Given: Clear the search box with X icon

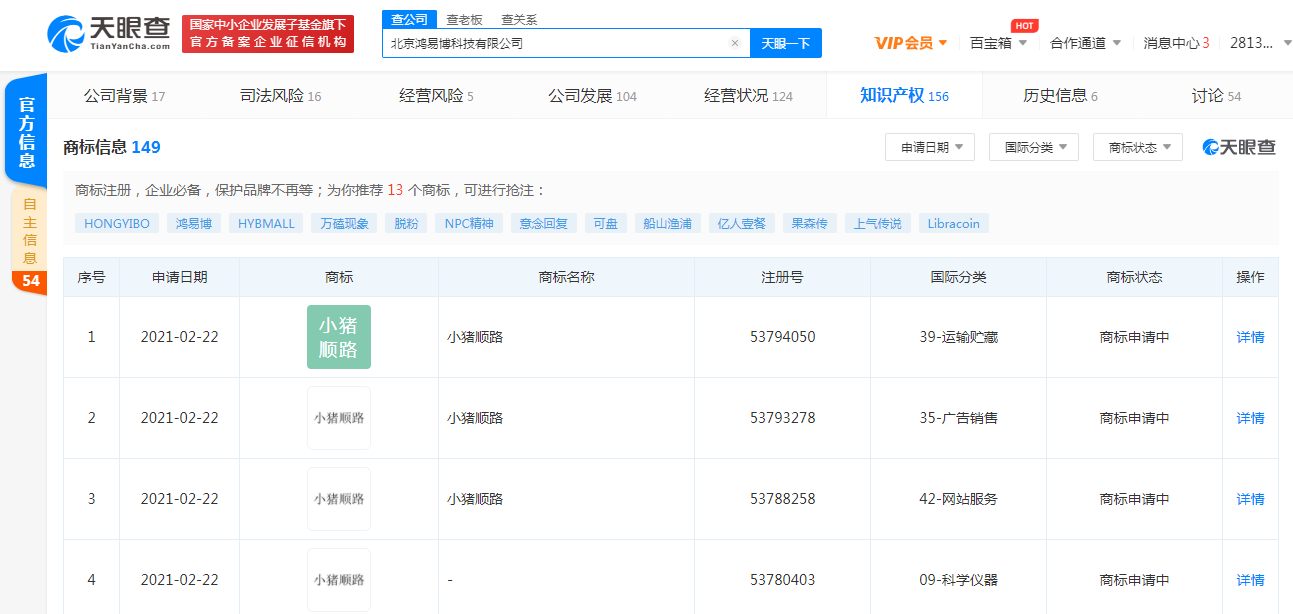Looking at the screenshot, I should pyautogui.click(x=735, y=43).
